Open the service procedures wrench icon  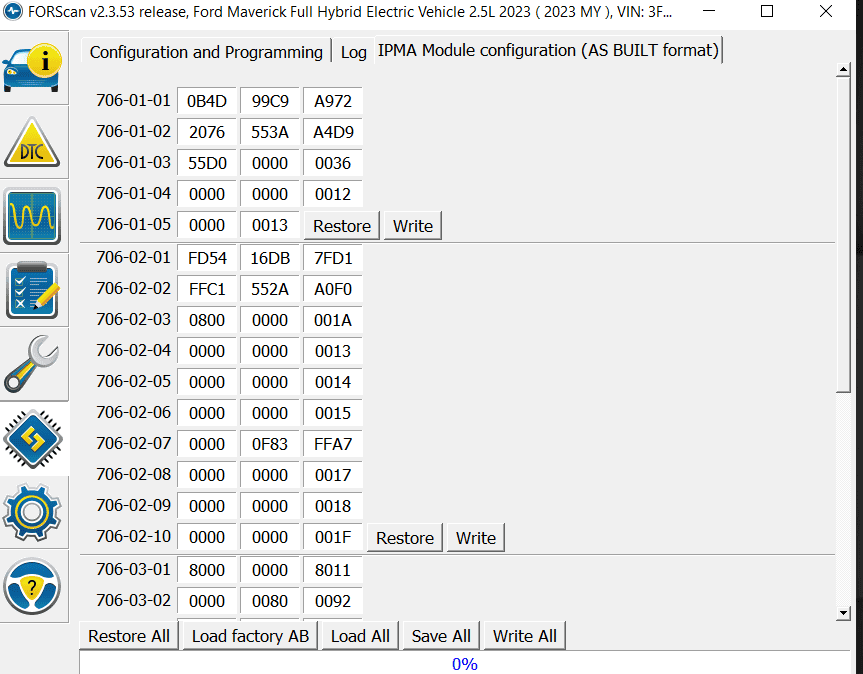[x=32, y=364]
